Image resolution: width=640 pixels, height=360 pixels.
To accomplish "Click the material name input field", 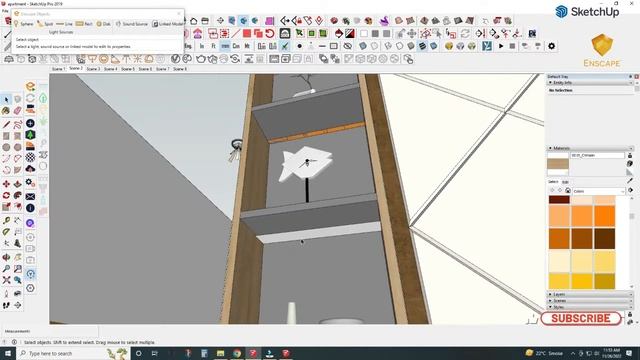I will click(597, 156).
